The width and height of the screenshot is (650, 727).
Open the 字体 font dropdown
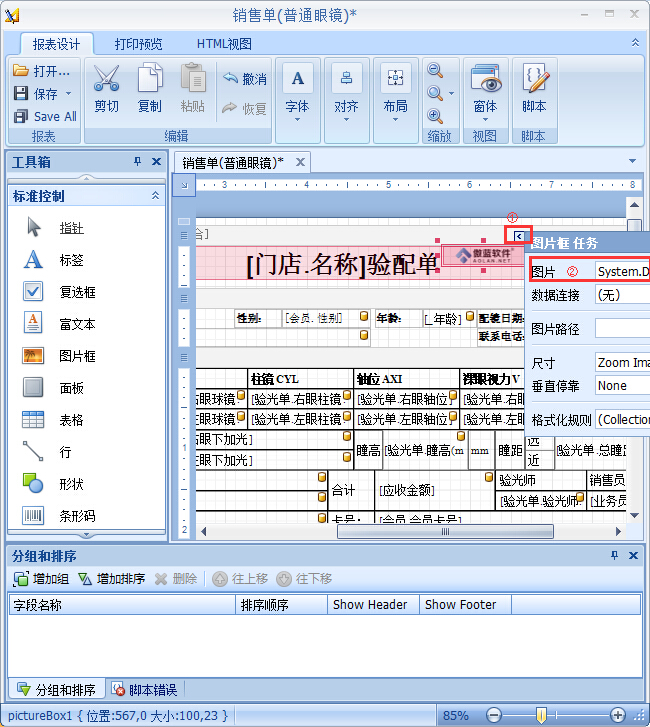pos(297,88)
